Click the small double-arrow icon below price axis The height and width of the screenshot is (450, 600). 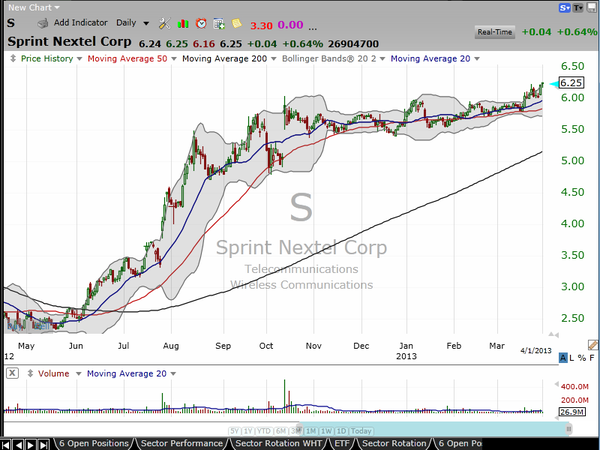point(553,335)
